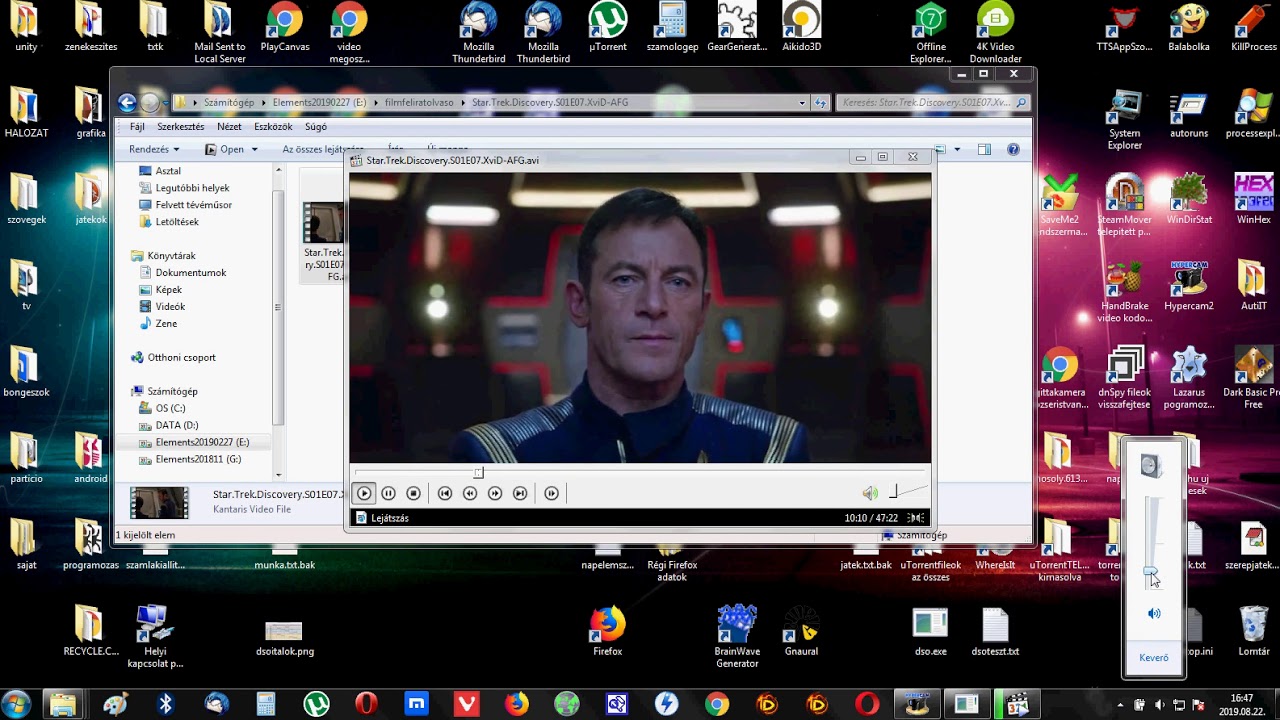
Task: Expand the address bar history dropdown
Action: point(802,102)
